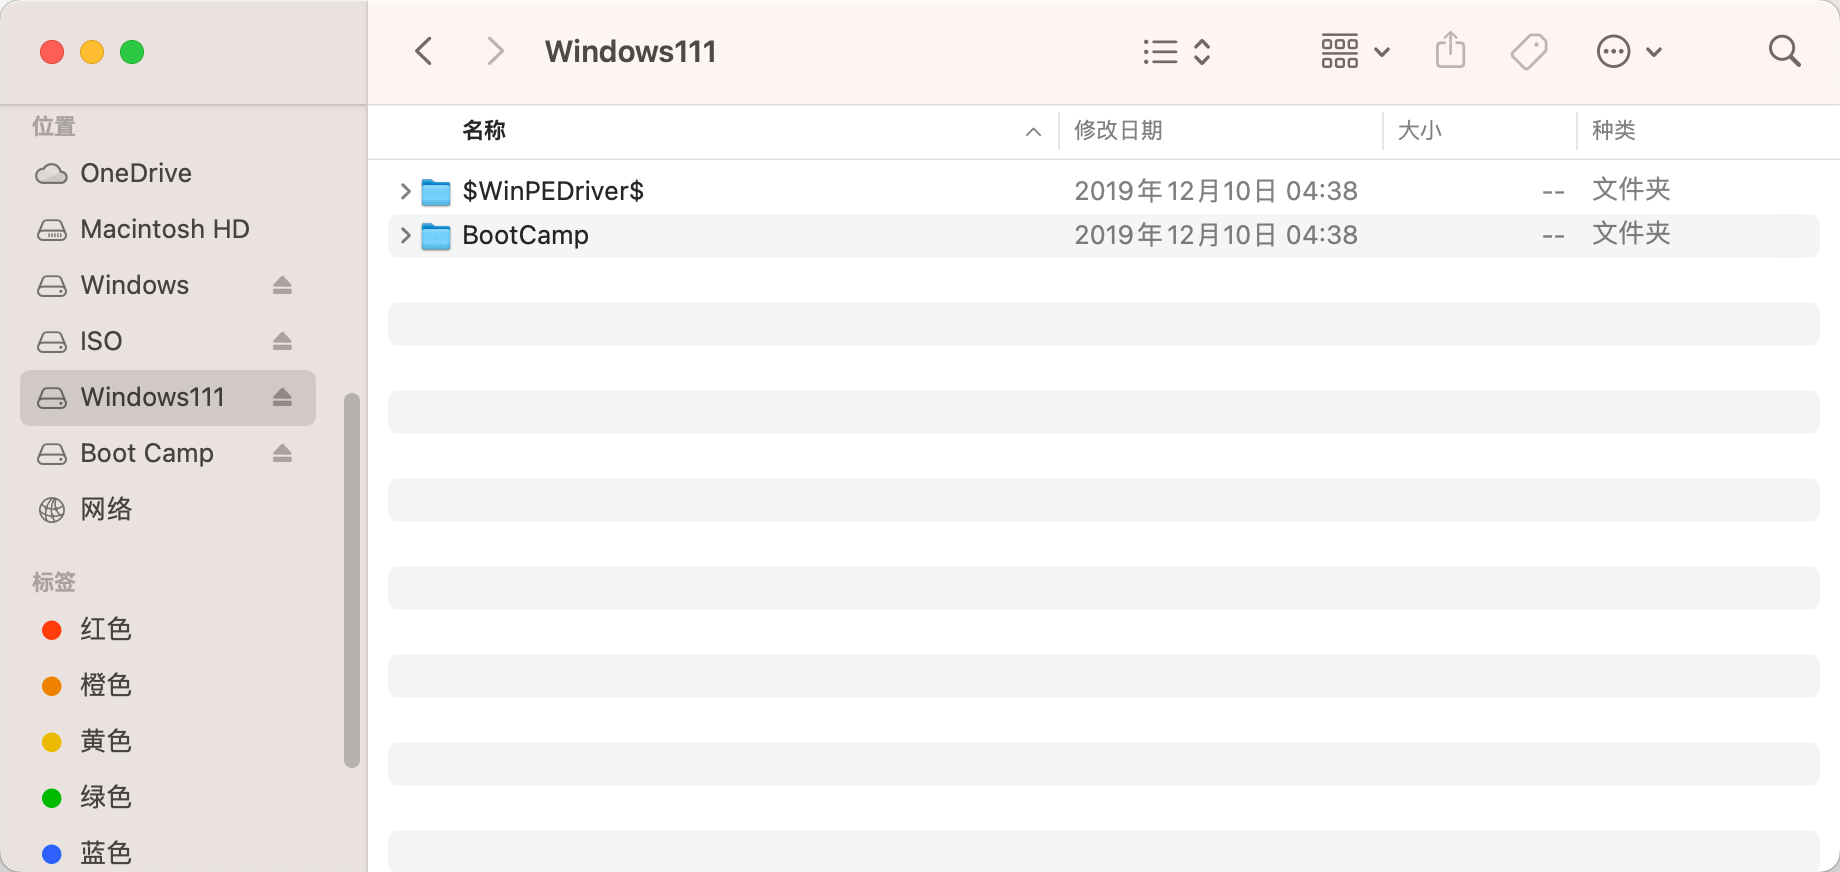Viewport: 1840px width, 872px height.
Task: Select Macintosh HD in the sidebar
Action: click(x=168, y=229)
